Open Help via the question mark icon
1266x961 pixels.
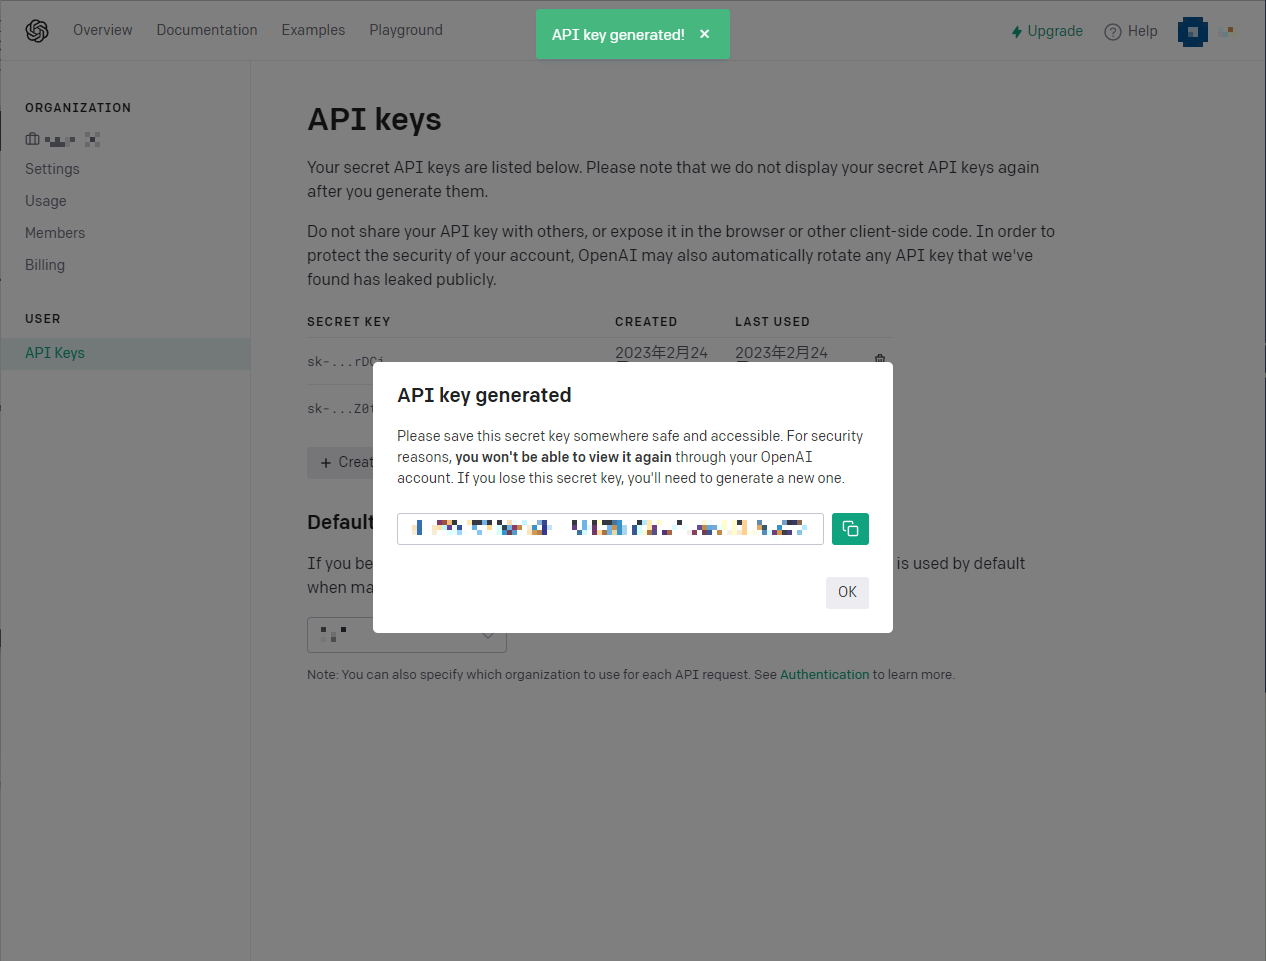click(1112, 31)
